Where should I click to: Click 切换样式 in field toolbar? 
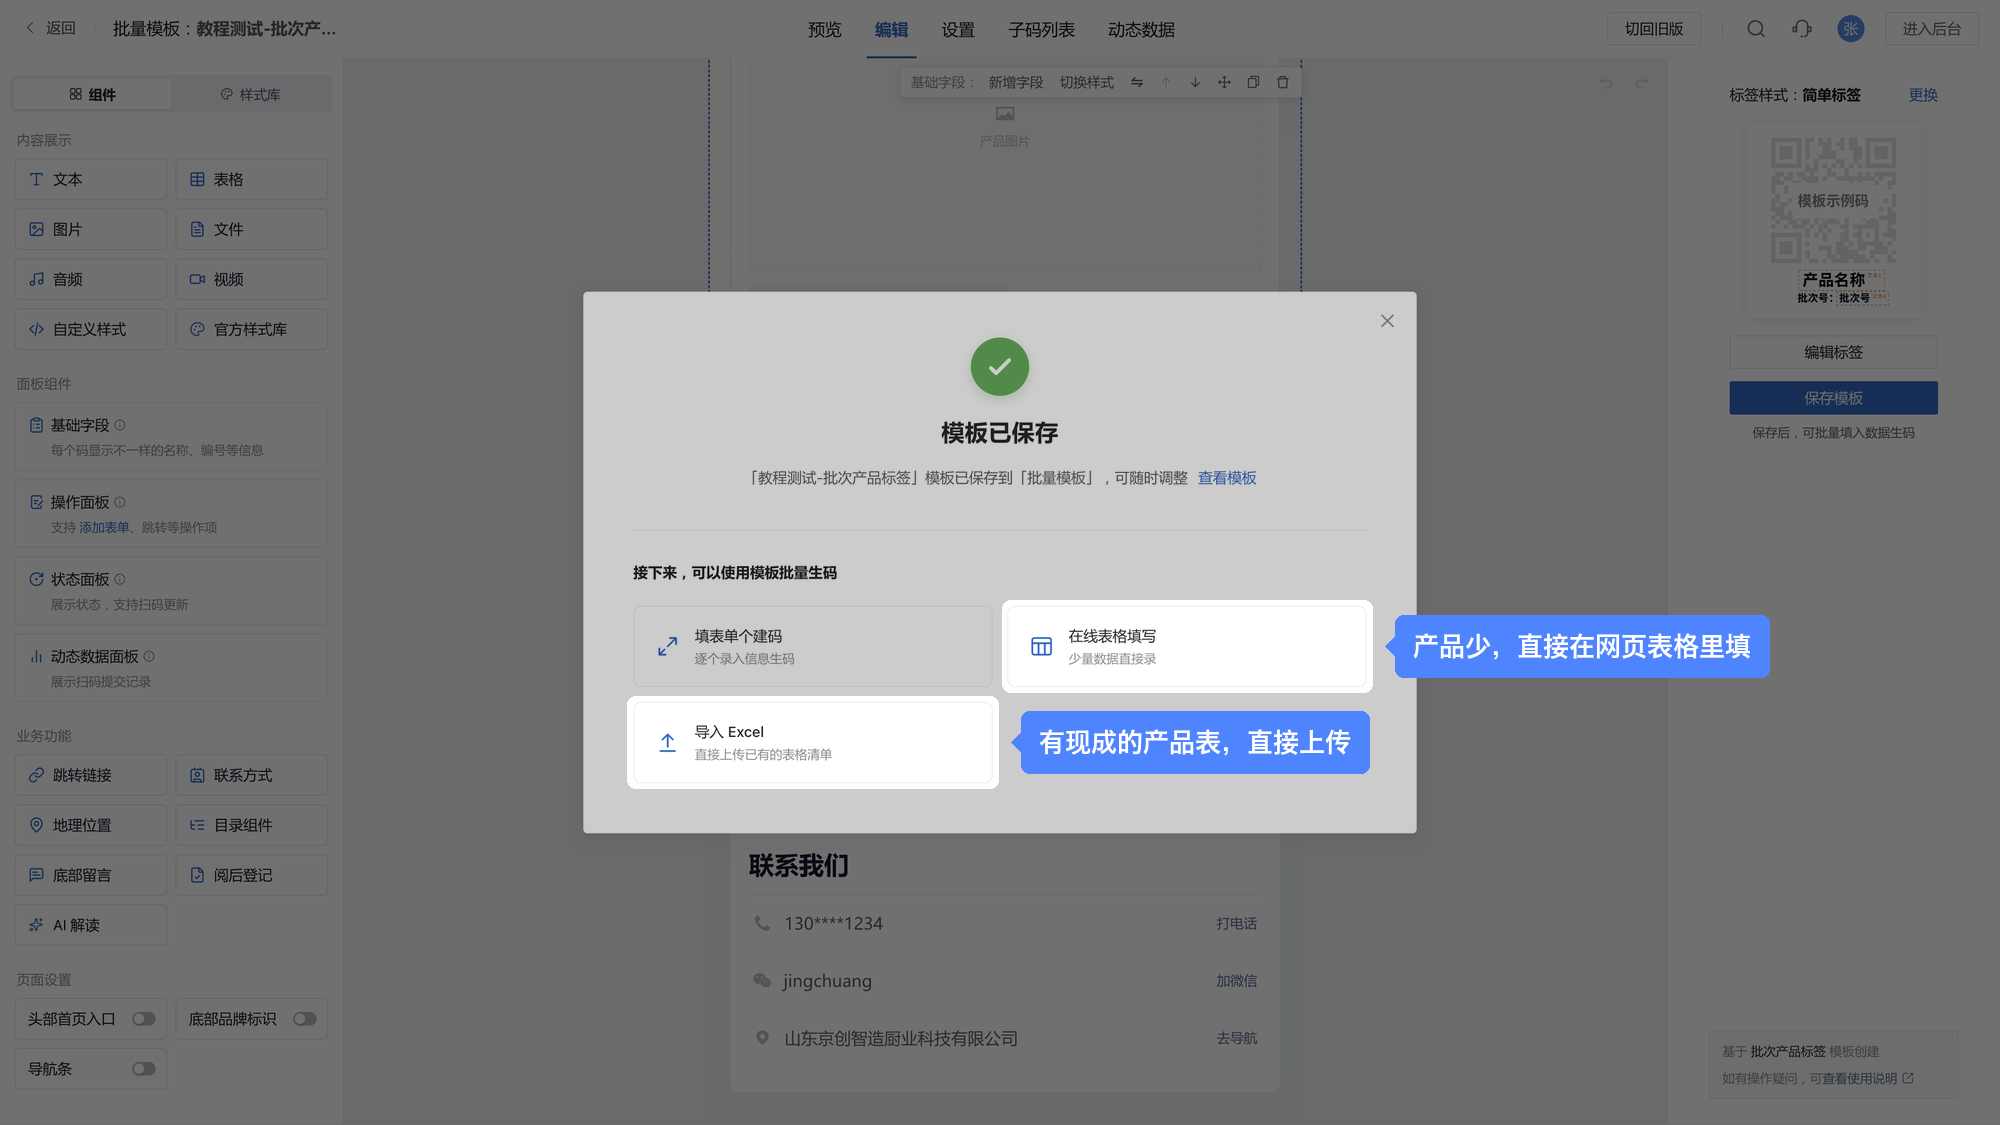(1086, 82)
